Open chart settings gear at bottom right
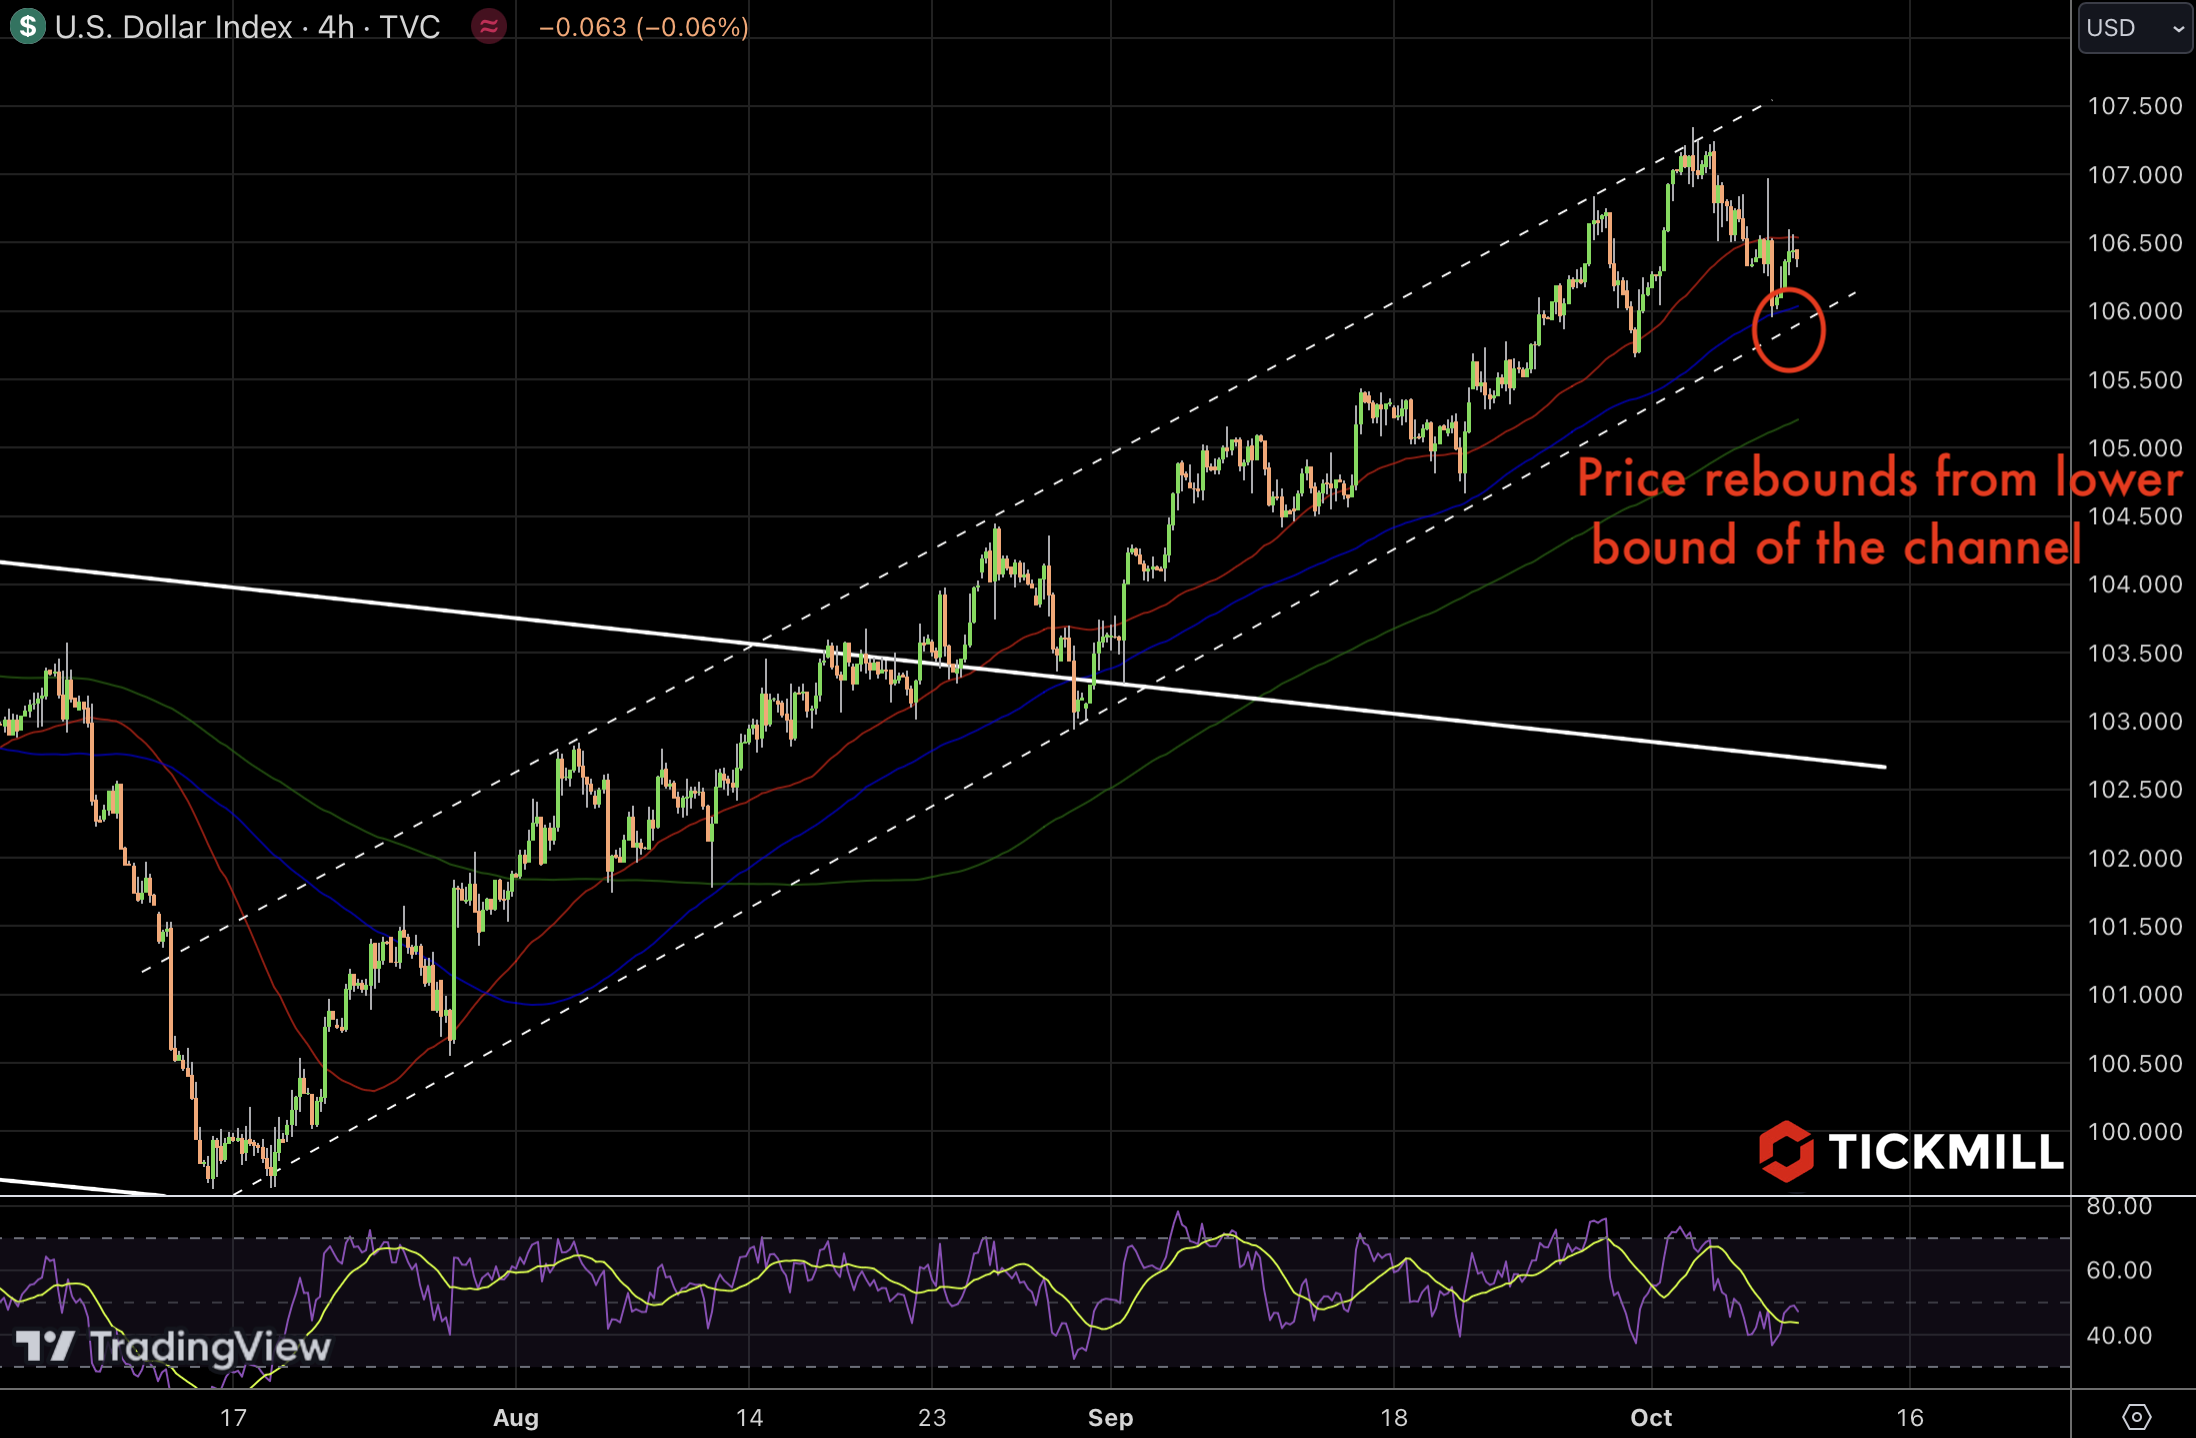Image resolution: width=2196 pixels, height=1438 pixels. [2136, 1416]
